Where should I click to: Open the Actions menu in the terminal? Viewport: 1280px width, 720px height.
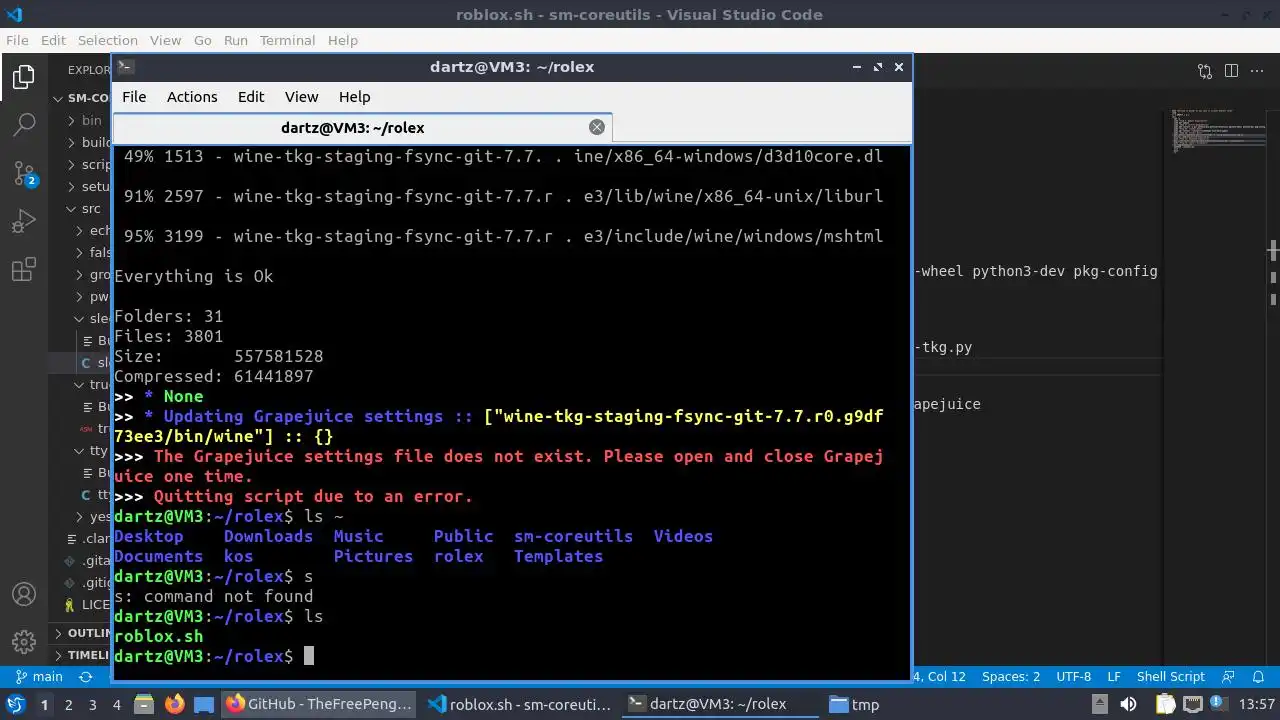point(192,97)
